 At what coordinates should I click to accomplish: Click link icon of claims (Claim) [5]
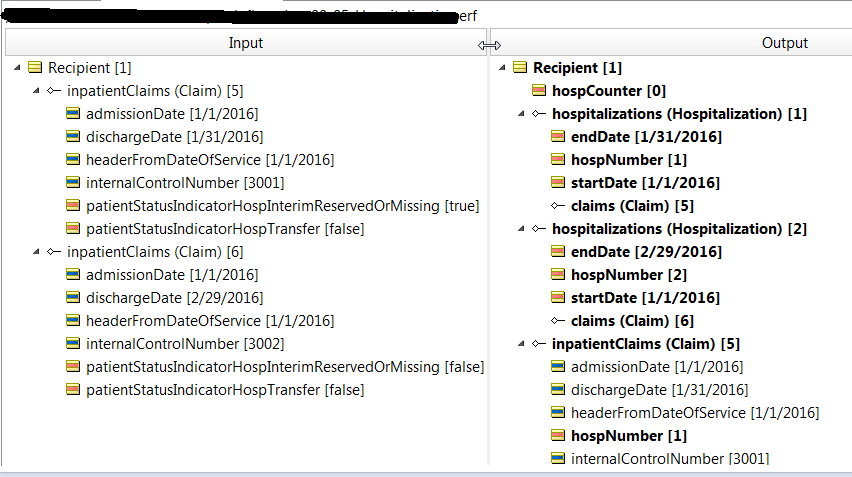(x=558, y=205)
